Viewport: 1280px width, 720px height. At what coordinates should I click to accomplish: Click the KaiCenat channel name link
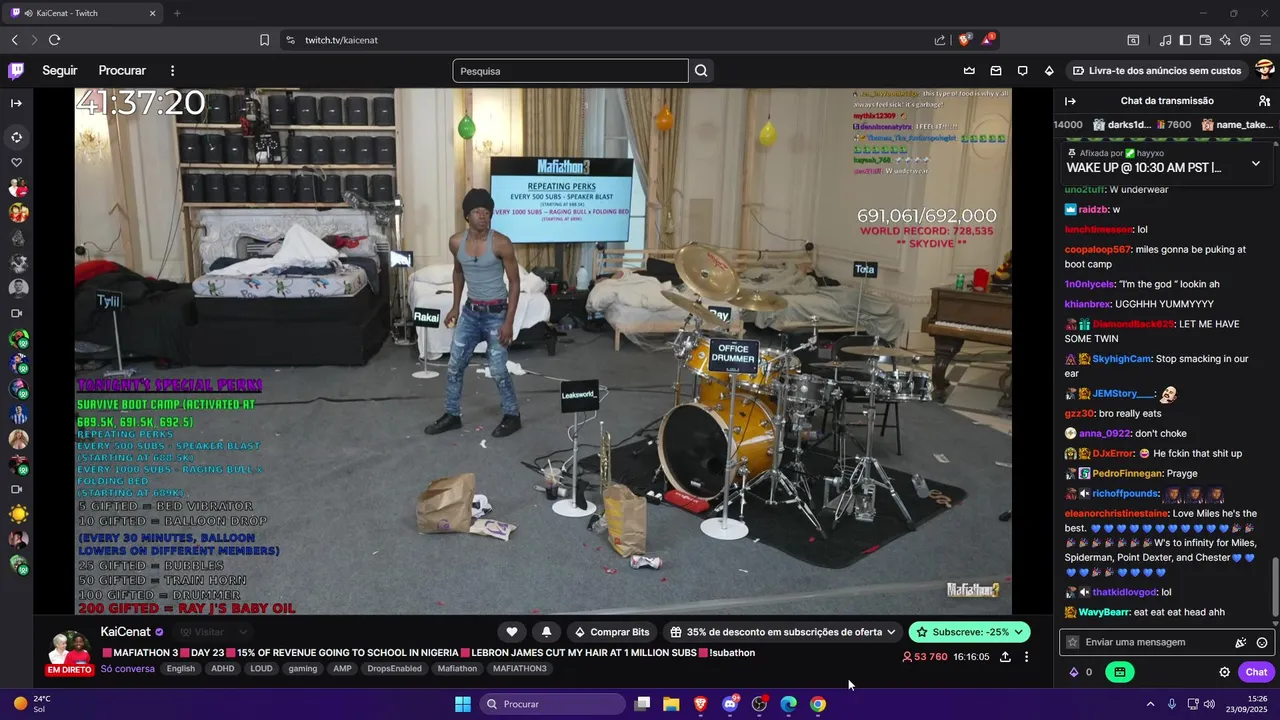click(125, 632)
